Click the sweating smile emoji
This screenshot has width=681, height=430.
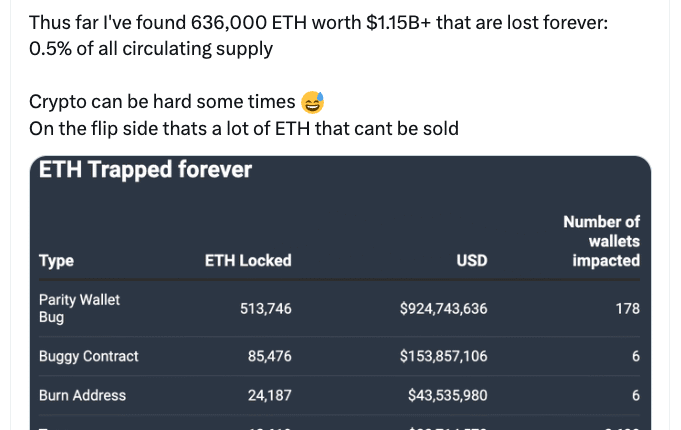pos(312,102)
